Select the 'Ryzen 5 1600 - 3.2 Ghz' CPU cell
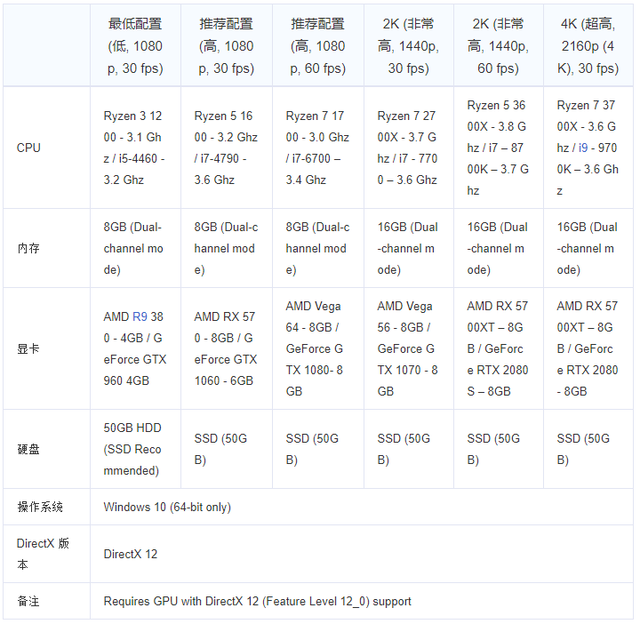This screenshot has width=640, height=624. click(227, 148)
